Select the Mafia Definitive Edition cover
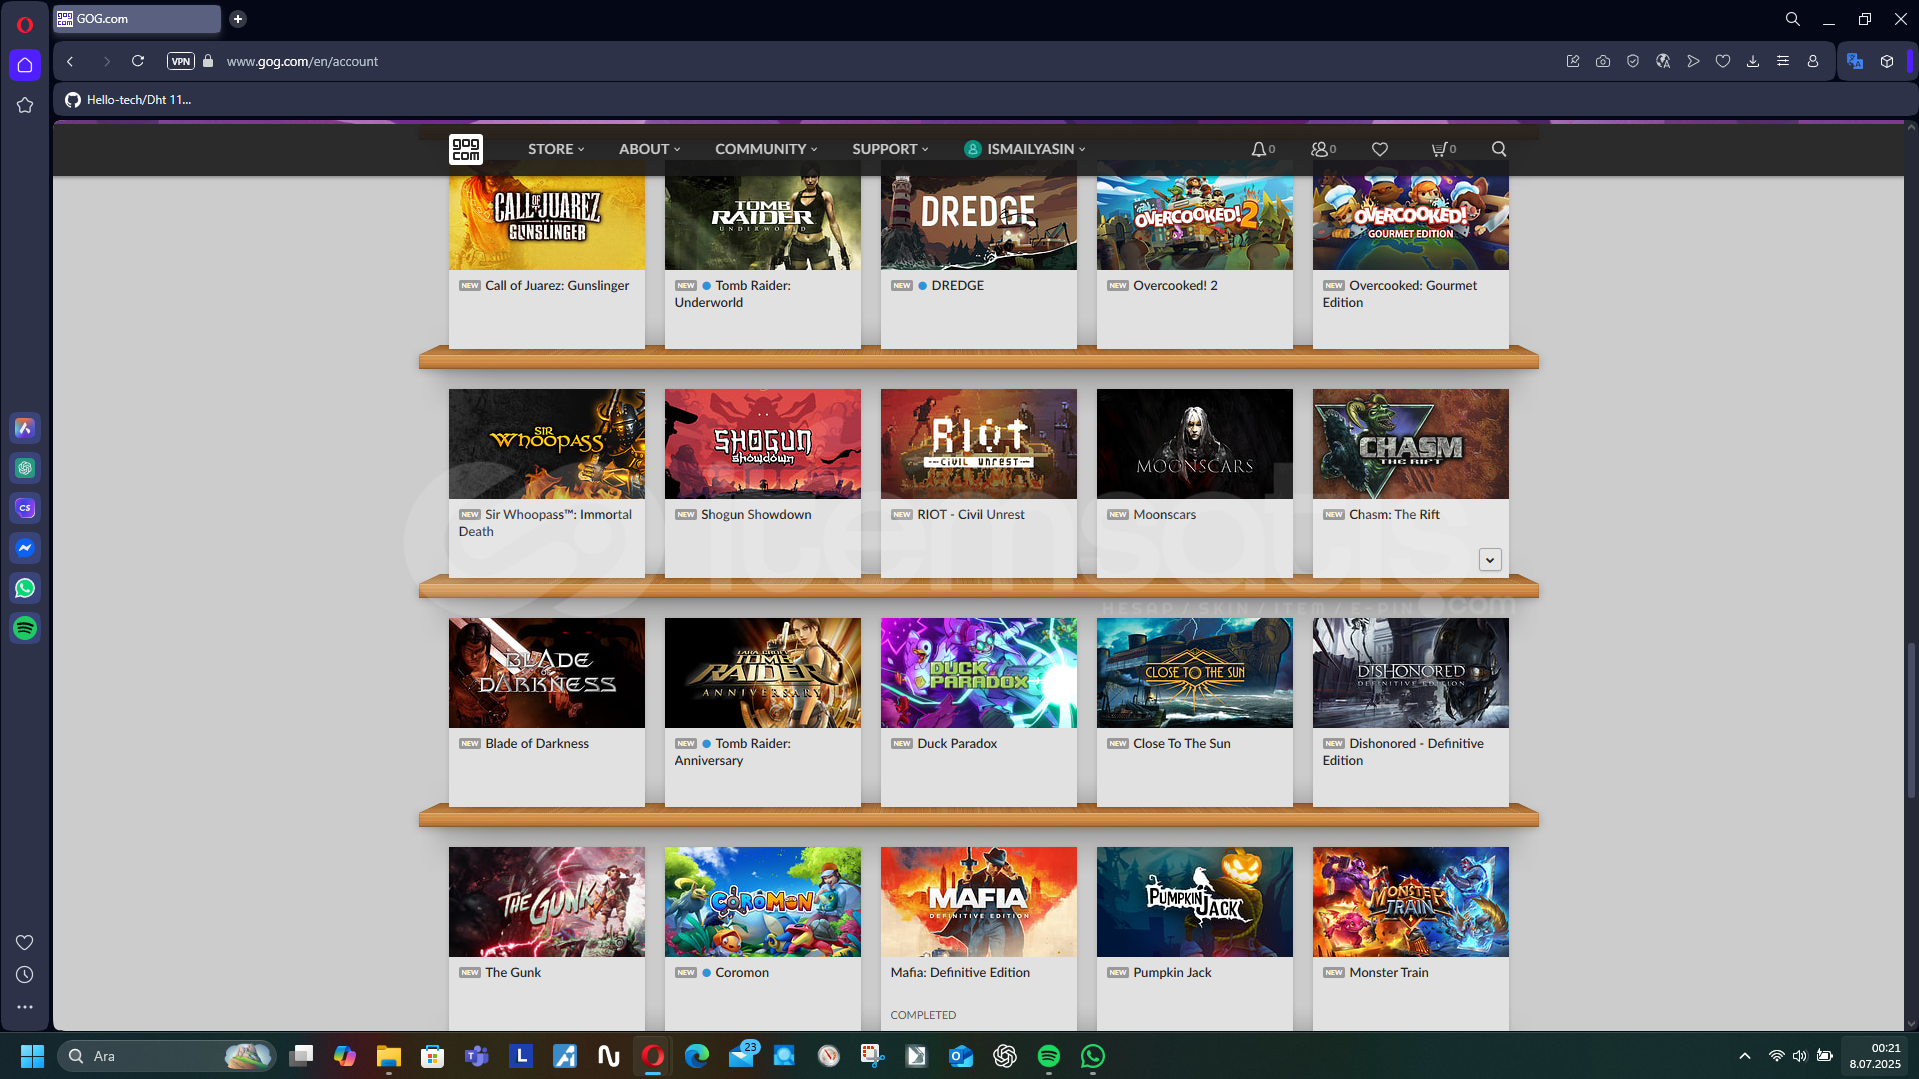 click(x=979, y=902)
